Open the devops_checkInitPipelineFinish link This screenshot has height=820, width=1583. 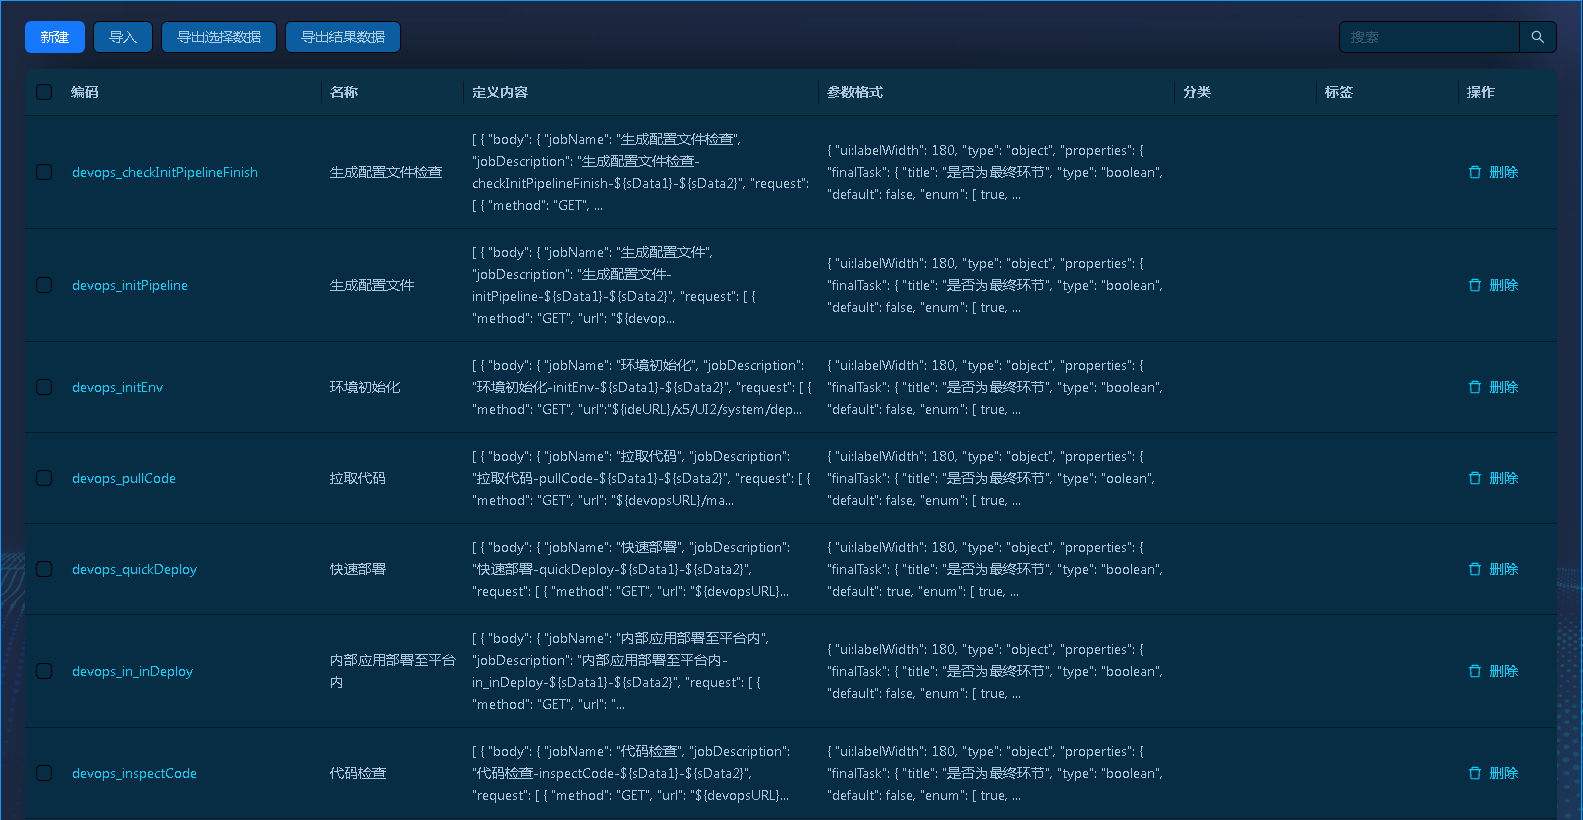[165, 172]
